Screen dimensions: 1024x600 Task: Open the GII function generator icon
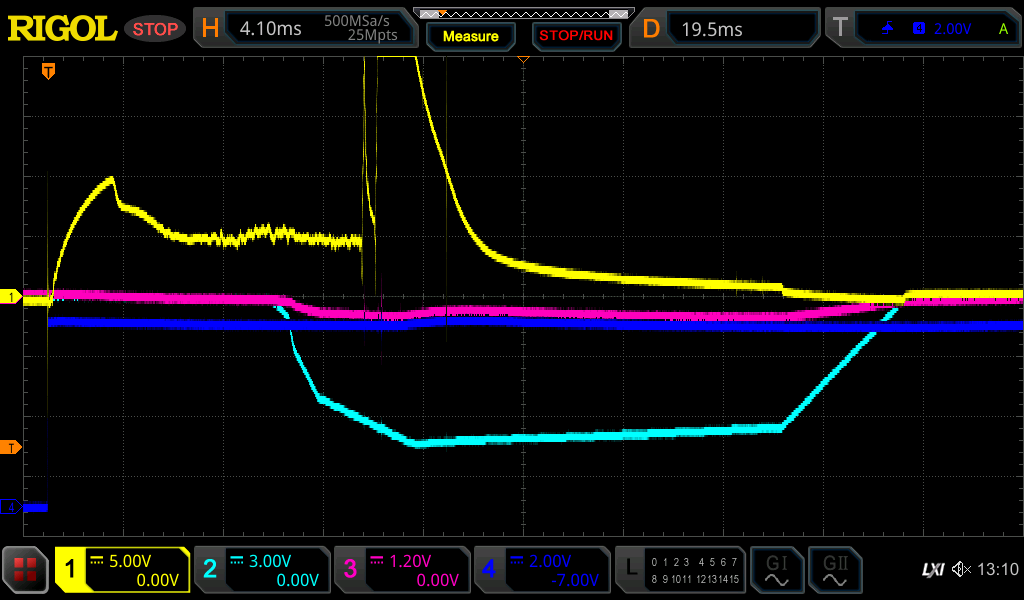835,570
